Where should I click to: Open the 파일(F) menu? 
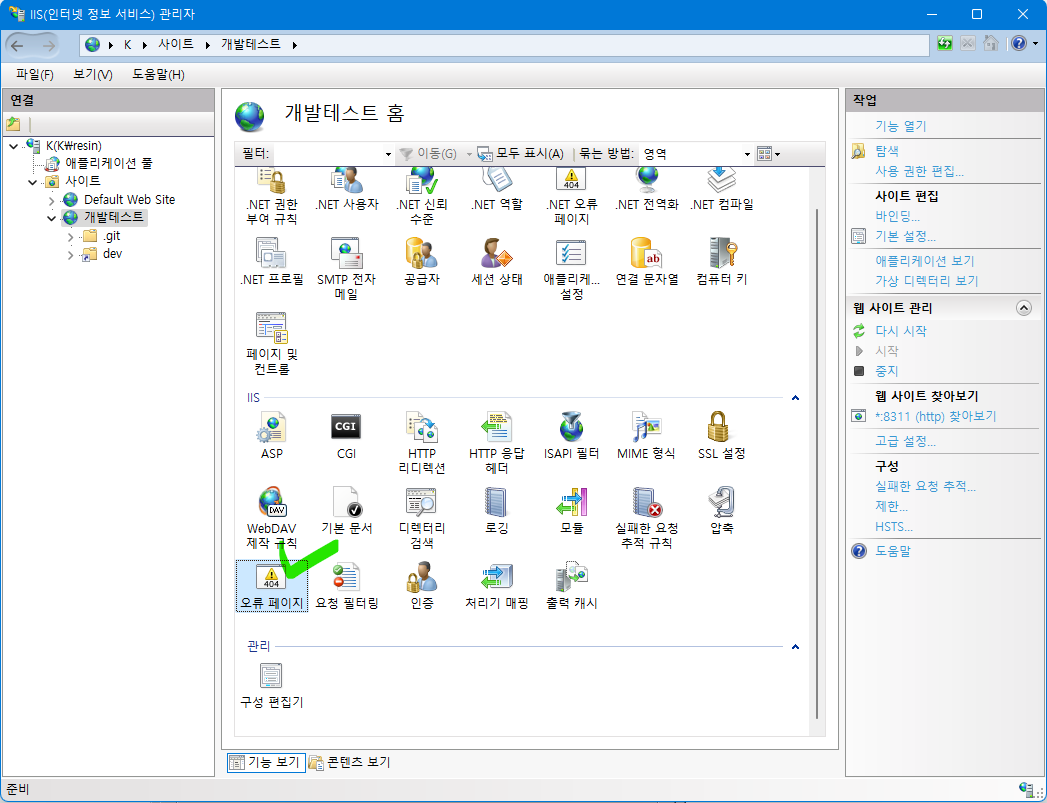[x=35, y=75]
